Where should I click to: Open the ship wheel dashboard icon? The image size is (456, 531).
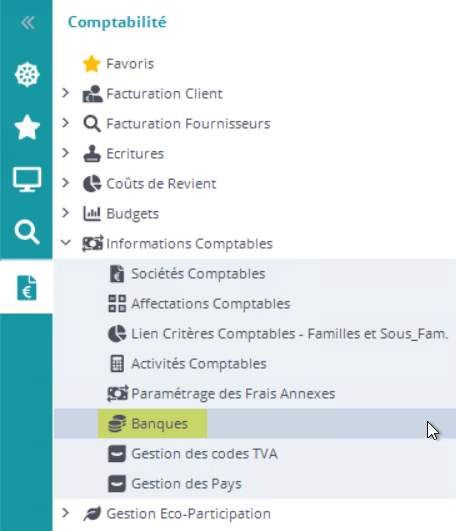tap(27, 75)
